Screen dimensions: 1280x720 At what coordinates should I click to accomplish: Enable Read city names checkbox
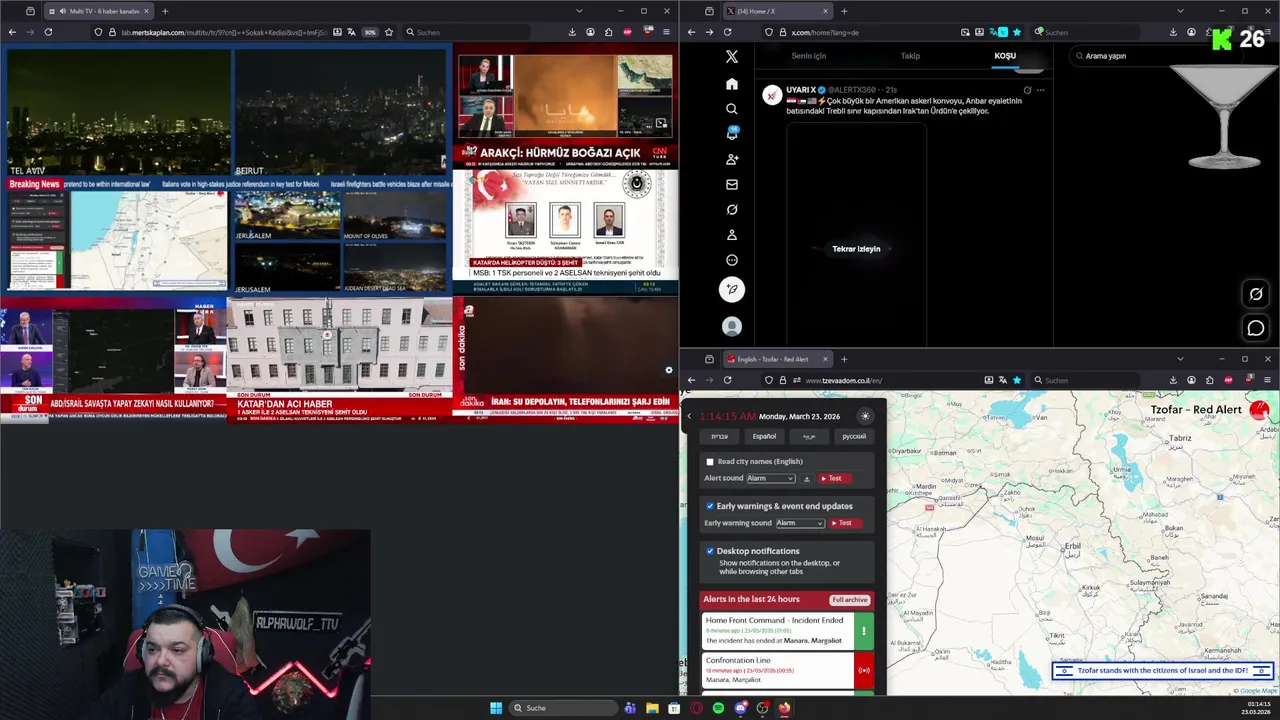click(x=710, y=462)
